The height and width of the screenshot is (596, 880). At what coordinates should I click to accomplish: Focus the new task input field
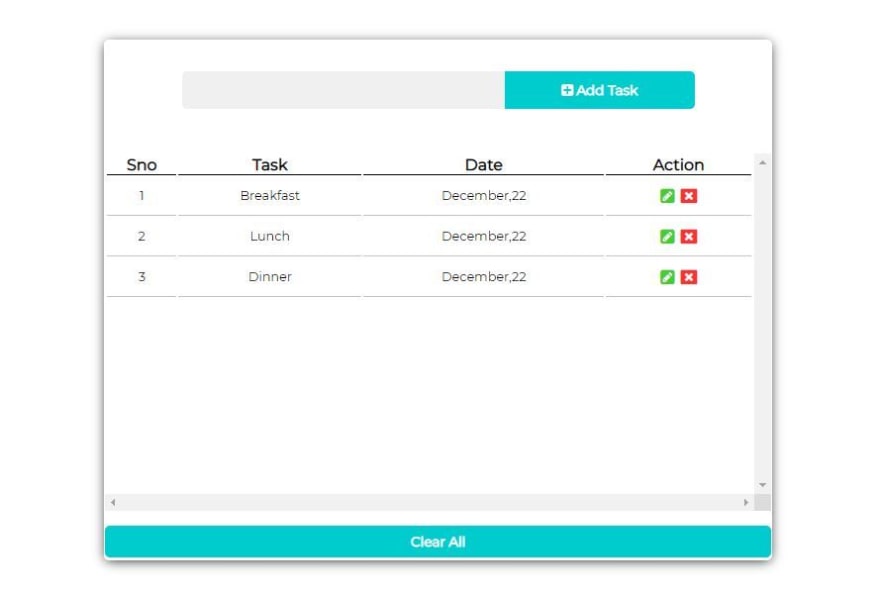click(343, 90)
